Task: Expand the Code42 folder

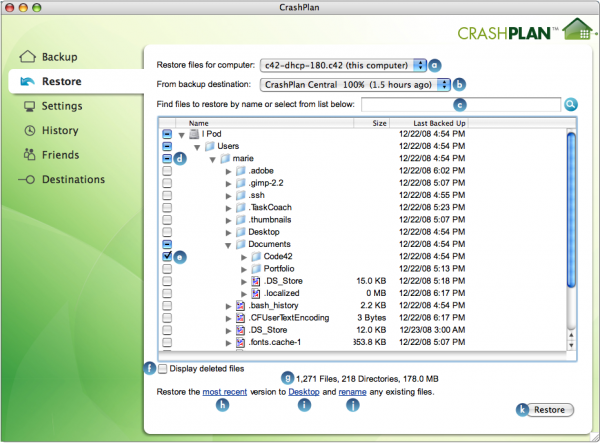Action: (x=244, y=257)
